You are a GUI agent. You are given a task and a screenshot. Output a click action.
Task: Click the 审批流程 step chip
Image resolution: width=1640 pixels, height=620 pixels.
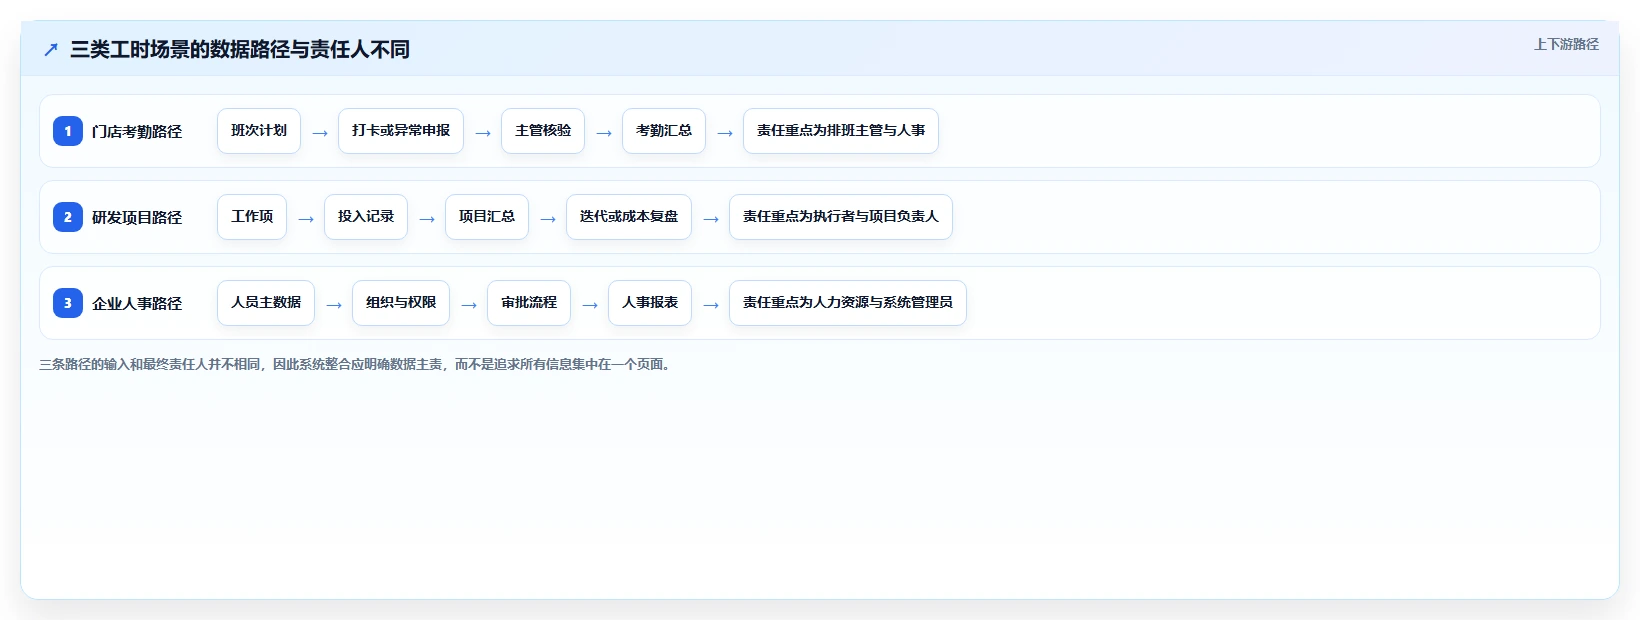tap(529, 303)
